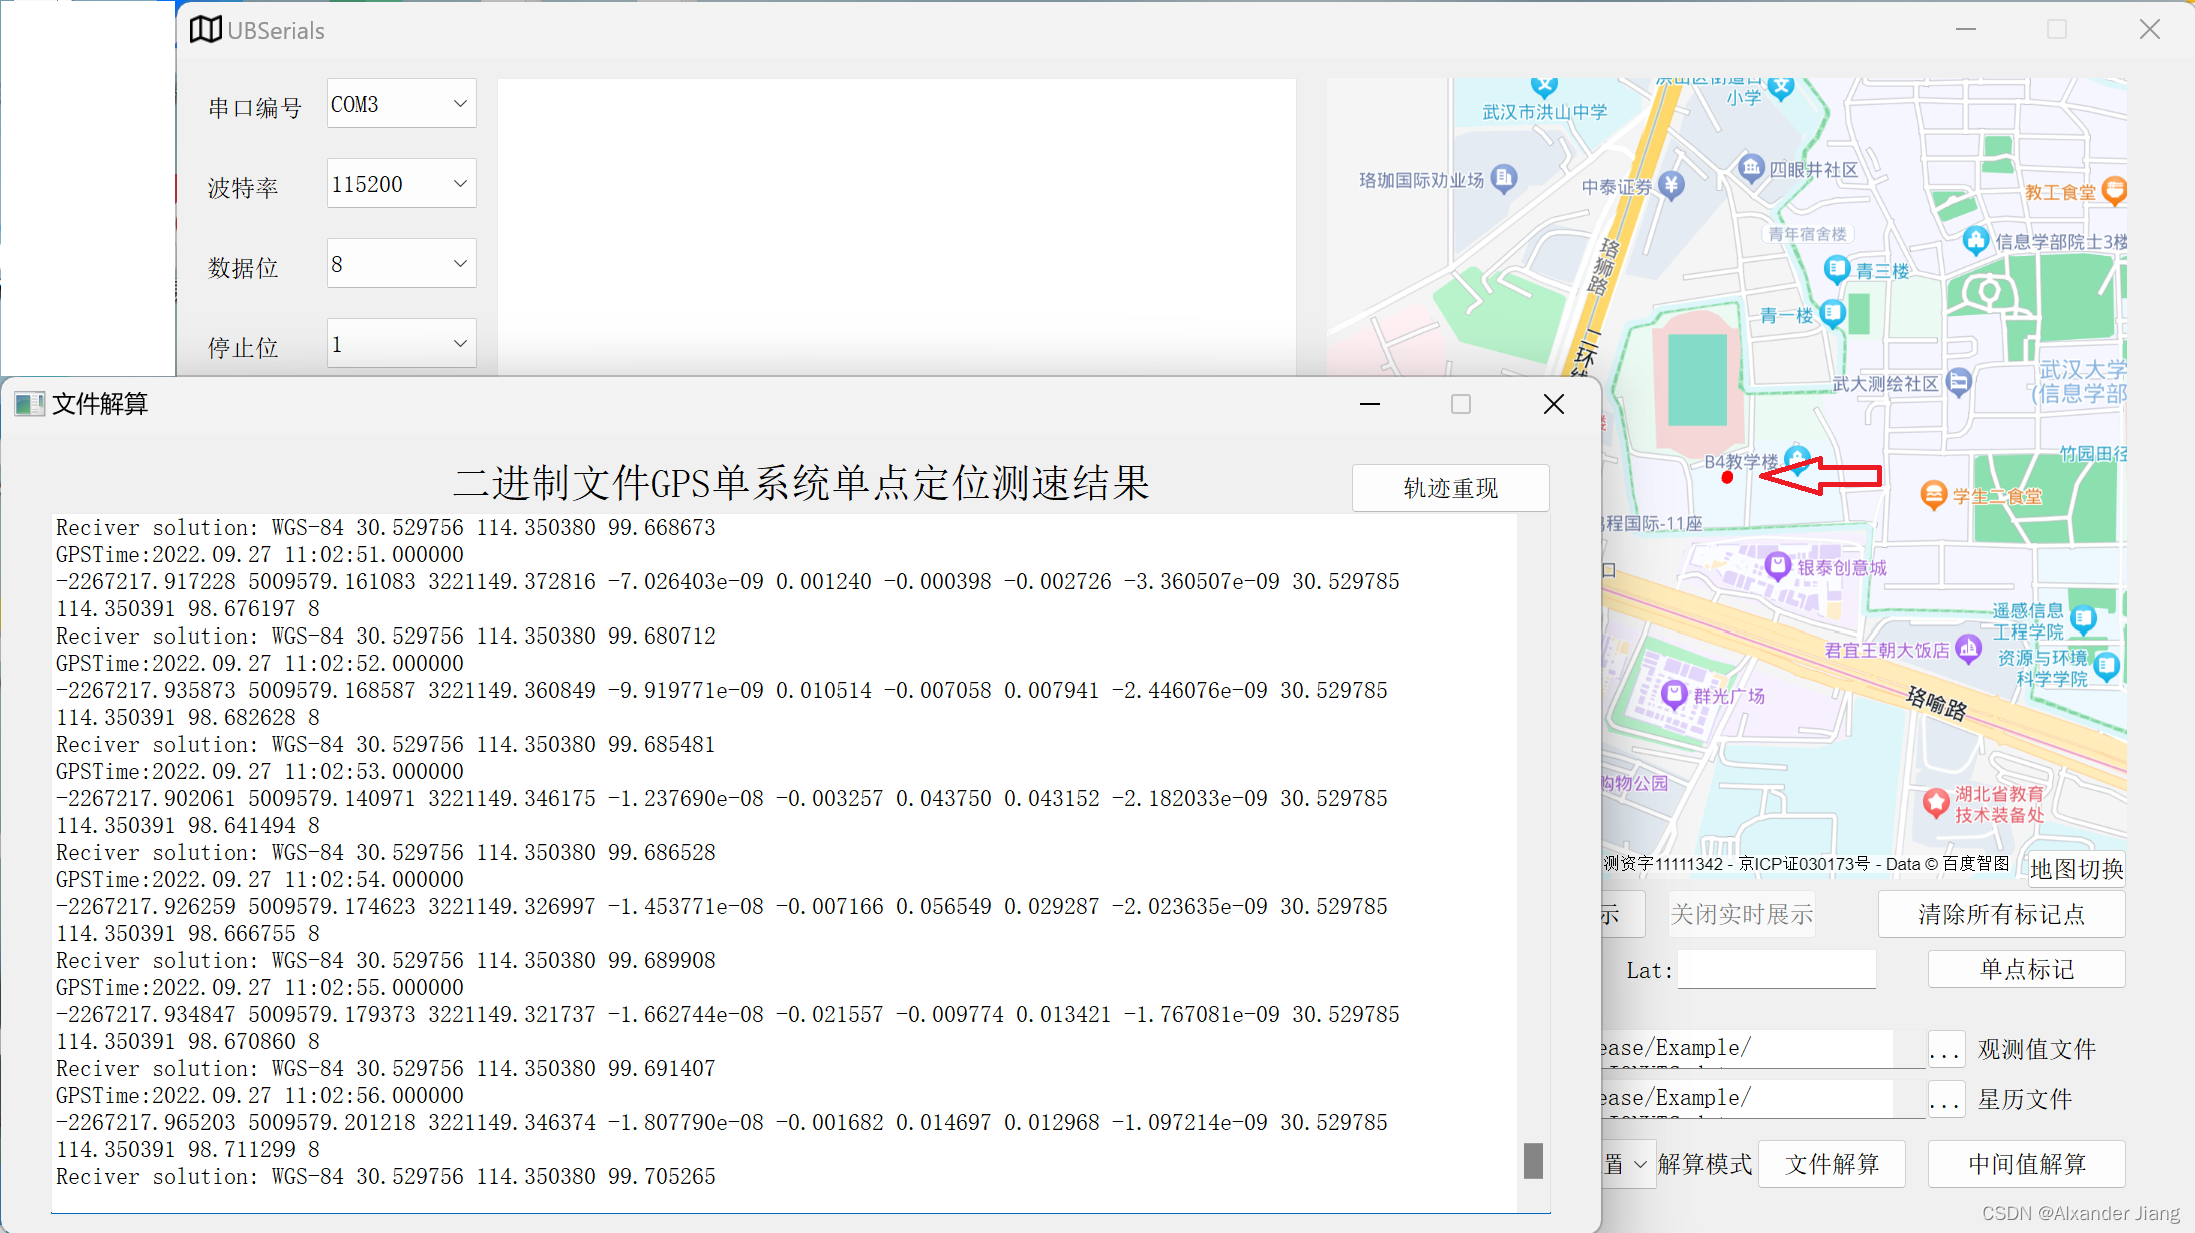Click the UBSerials map app icon

coord(205,30)
